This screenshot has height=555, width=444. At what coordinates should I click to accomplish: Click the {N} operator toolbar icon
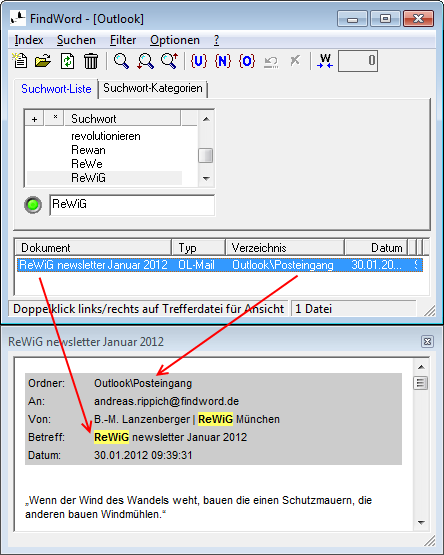pos(223,61)
